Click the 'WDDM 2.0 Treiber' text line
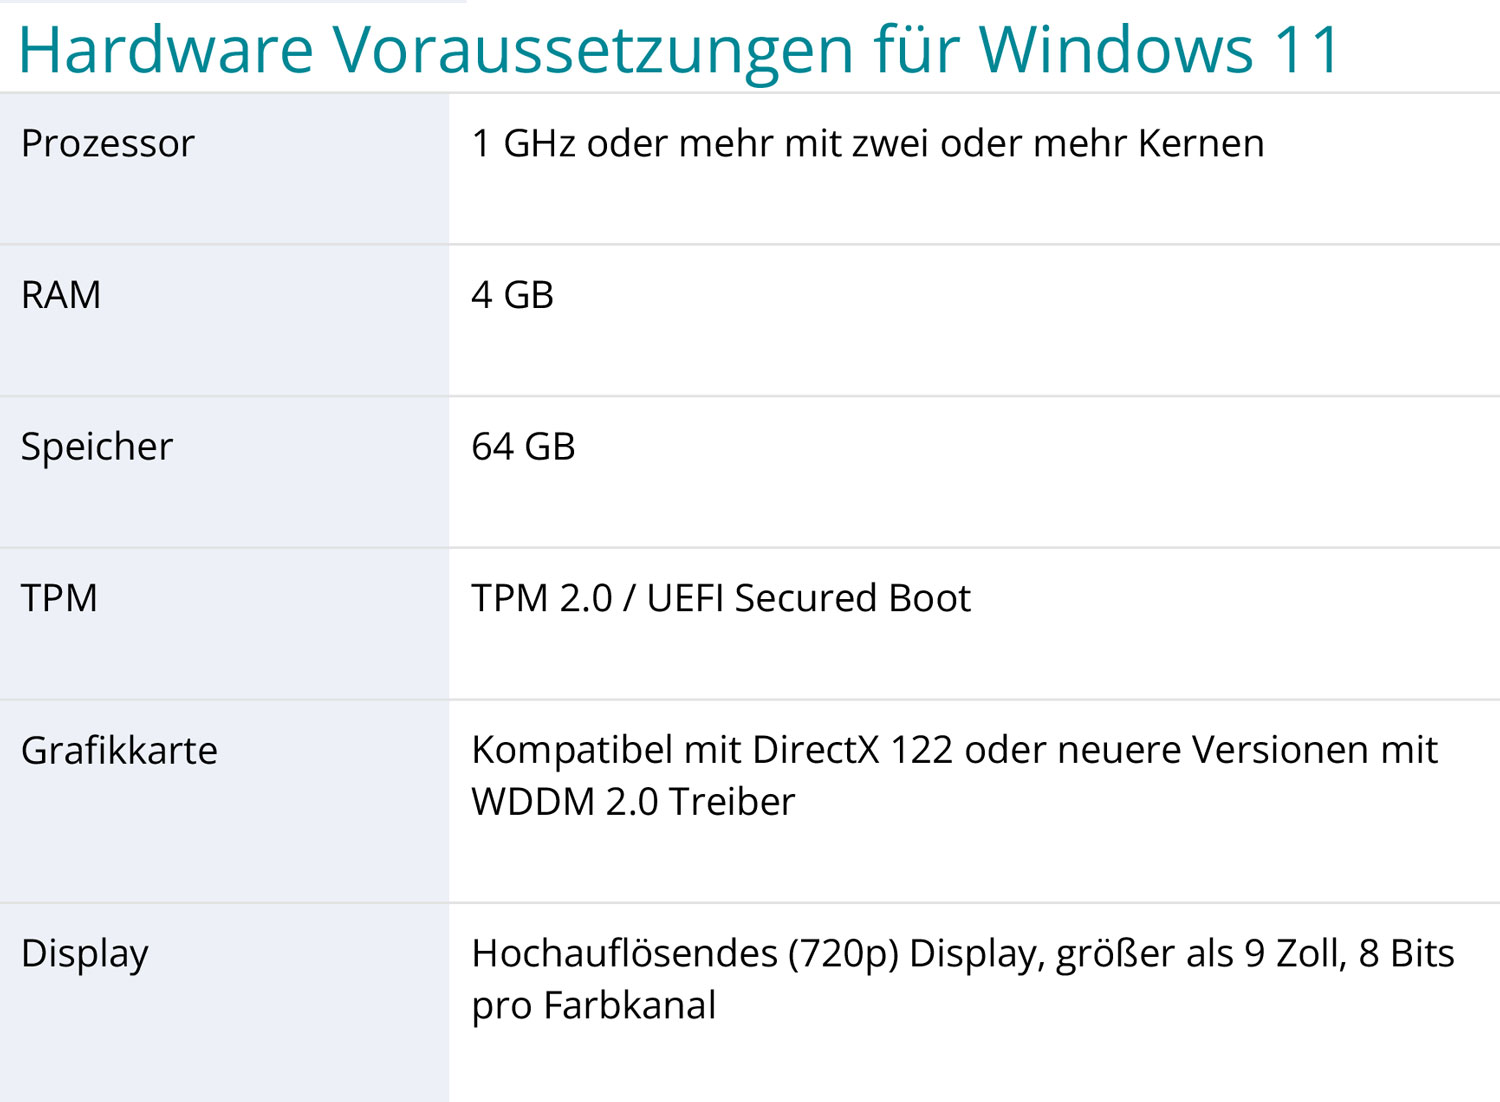The image size is (1500, 1102). (633, 802)
